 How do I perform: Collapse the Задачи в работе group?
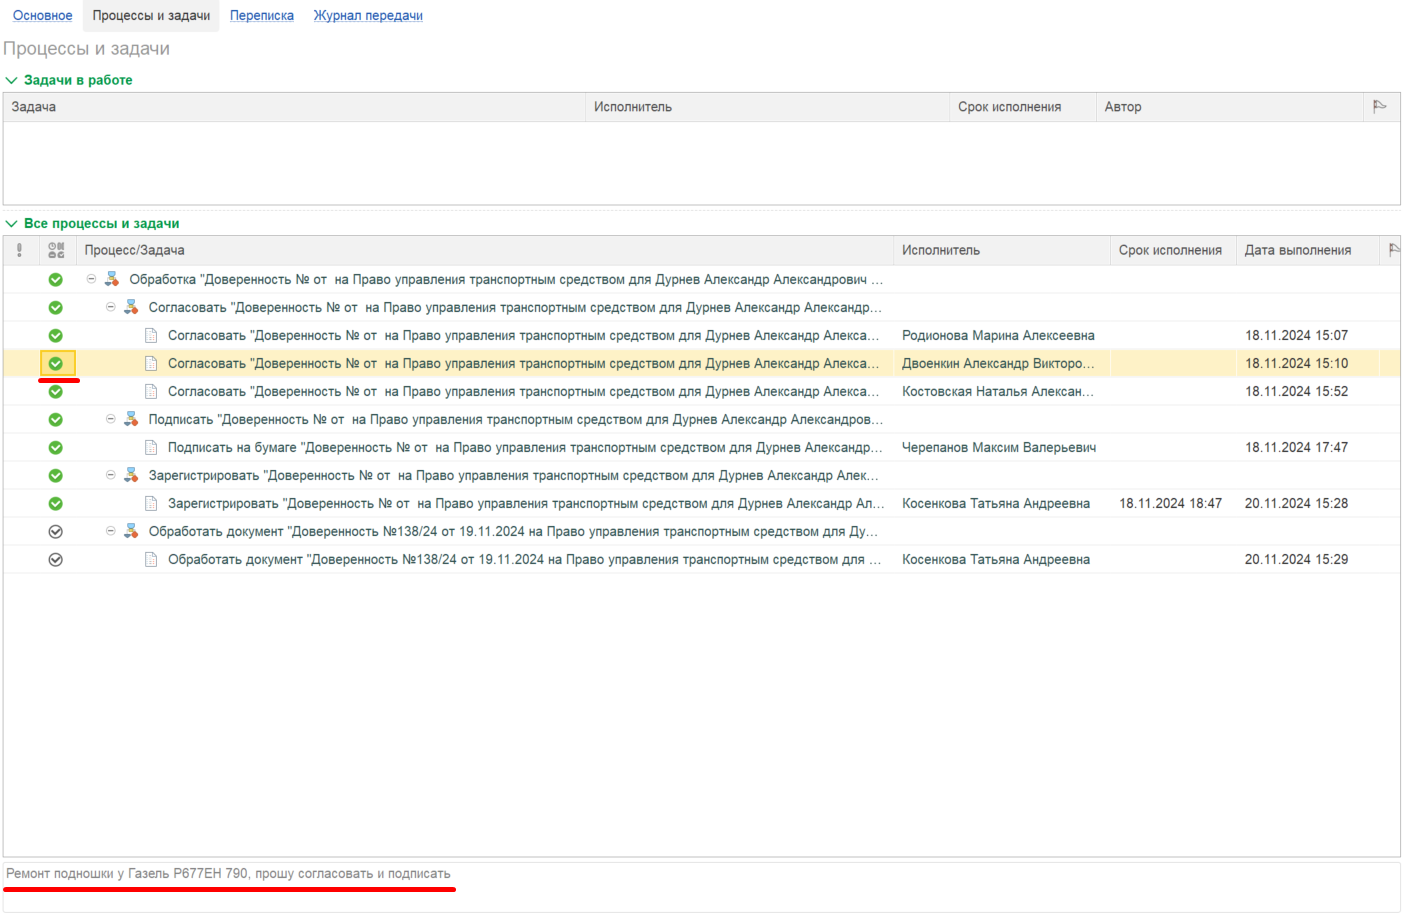[x=12, y=80]
